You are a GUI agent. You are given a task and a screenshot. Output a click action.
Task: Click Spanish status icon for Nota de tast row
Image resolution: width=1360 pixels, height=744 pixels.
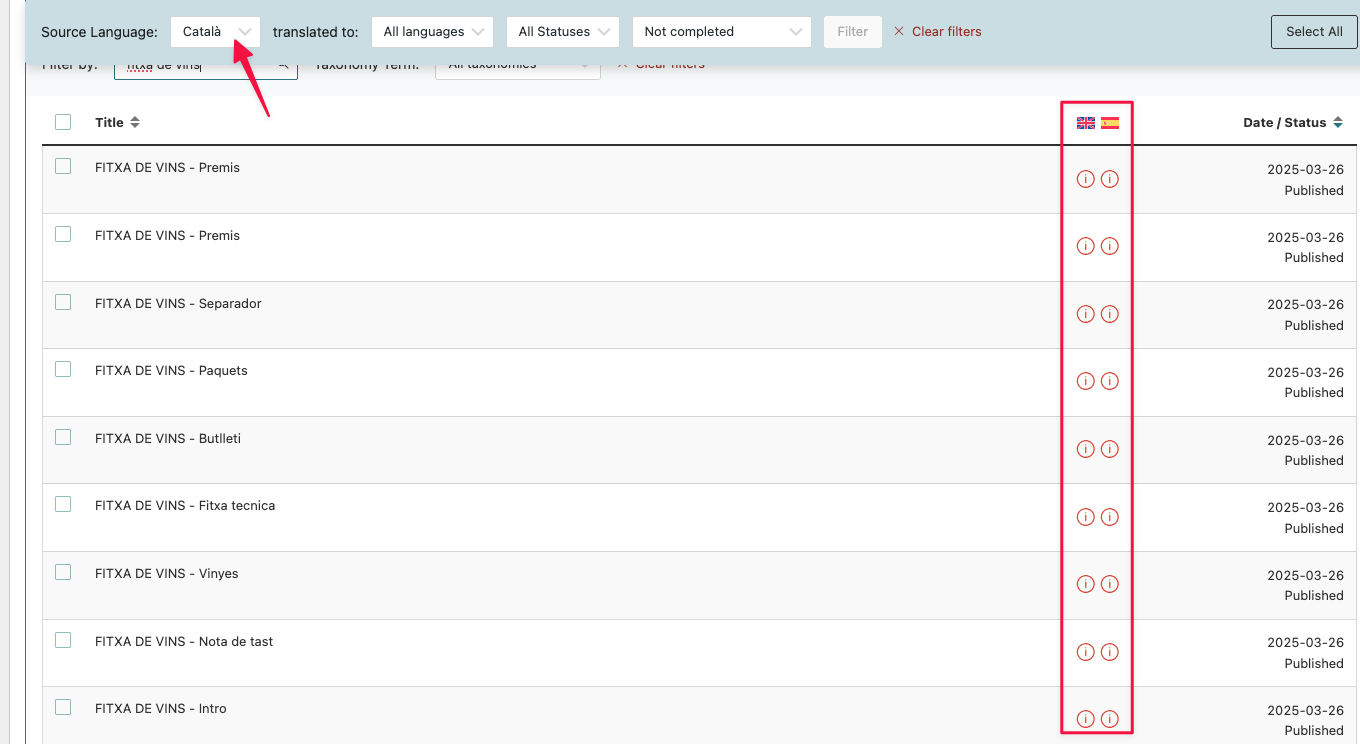tap(1109, 652)
